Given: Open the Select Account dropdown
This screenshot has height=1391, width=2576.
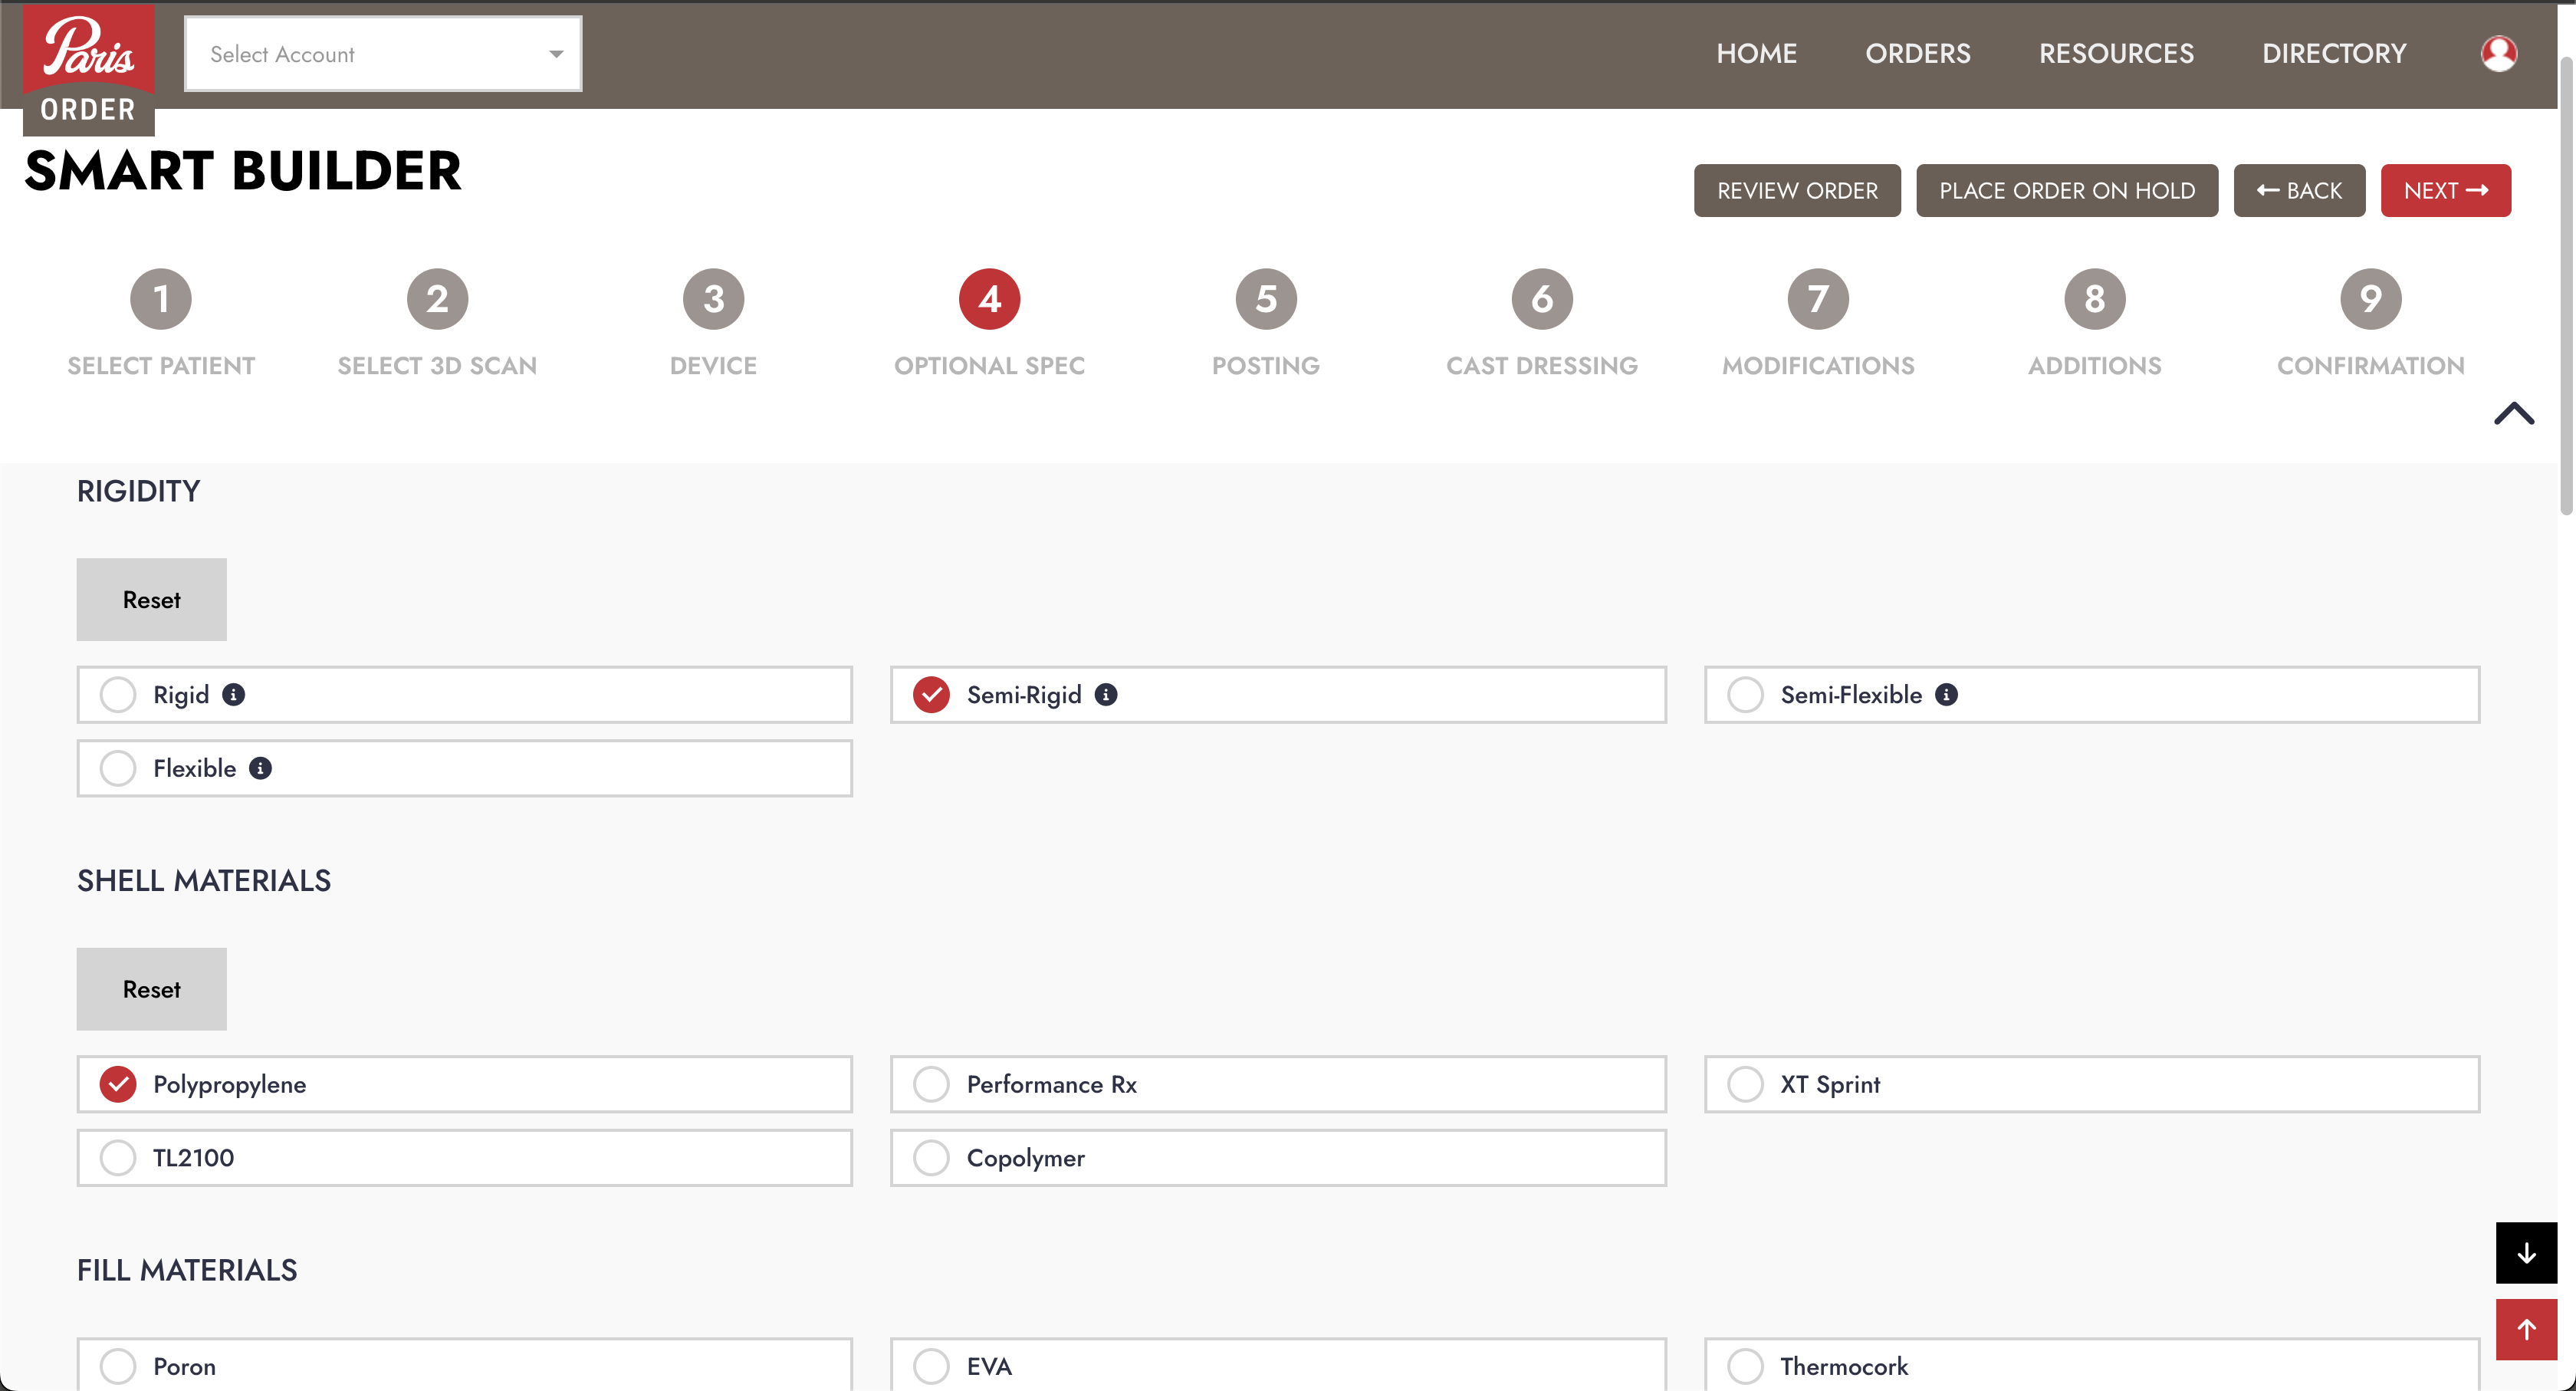Looking at the screenshot, I should point(383,54).
